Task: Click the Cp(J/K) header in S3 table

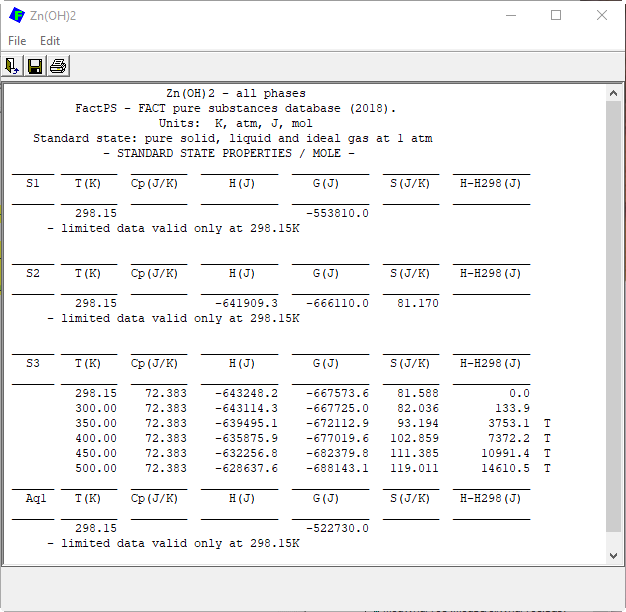Action: point(155,363)
